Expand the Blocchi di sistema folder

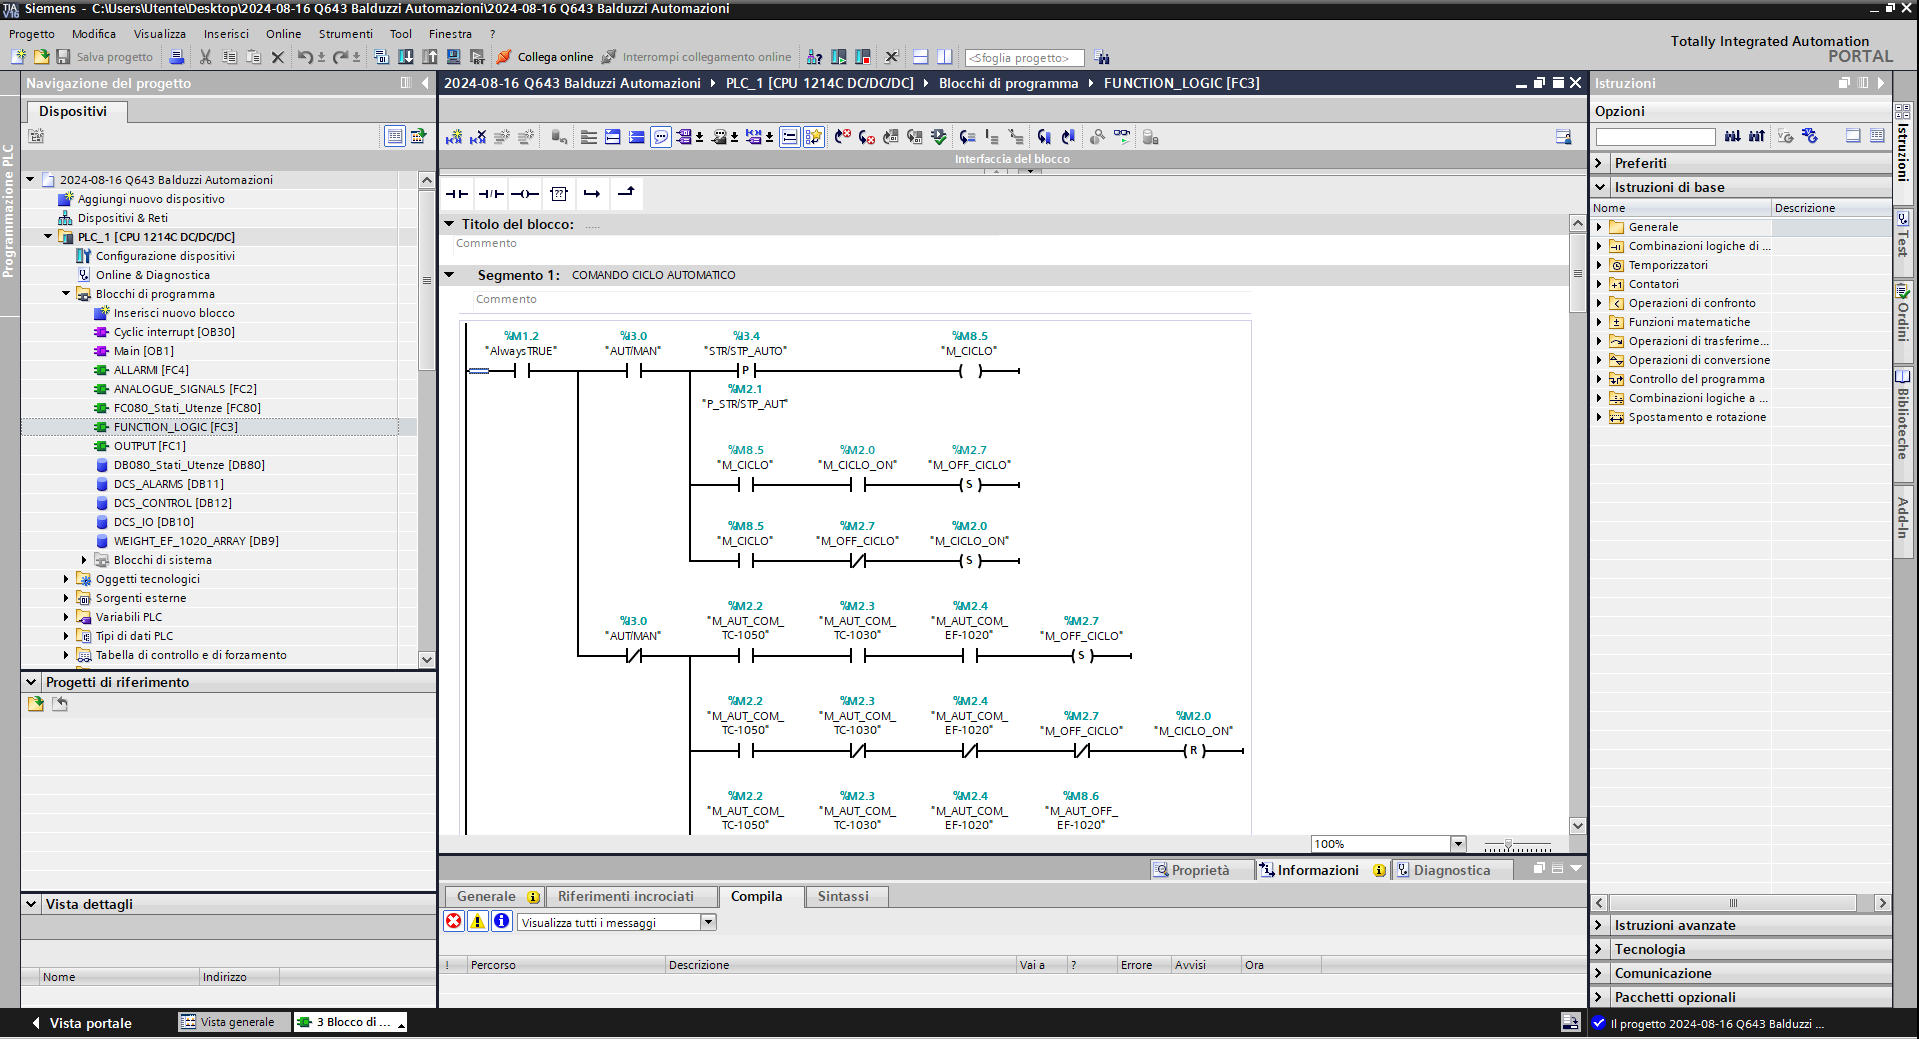[x=84, y=560]
